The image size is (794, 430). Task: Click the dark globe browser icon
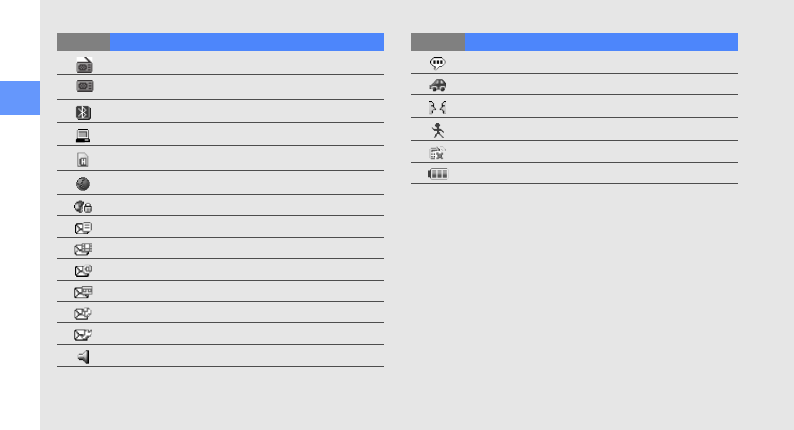click(83, 184)
